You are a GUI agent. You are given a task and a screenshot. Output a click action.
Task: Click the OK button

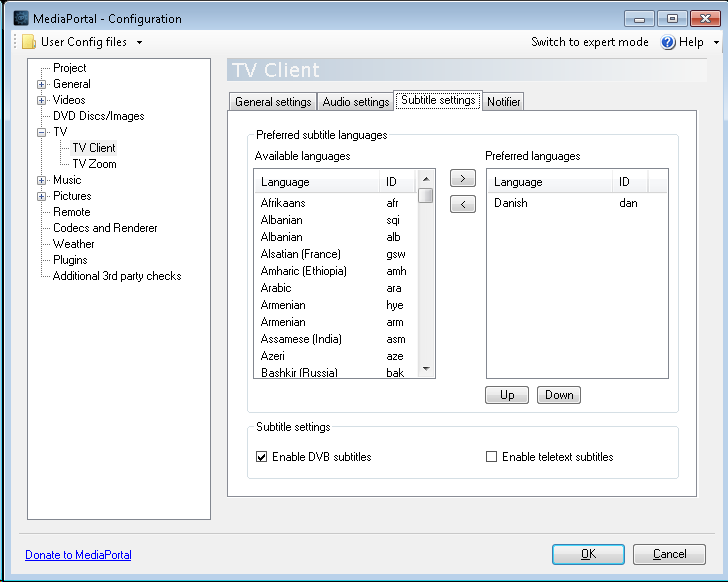coord(588,554)
